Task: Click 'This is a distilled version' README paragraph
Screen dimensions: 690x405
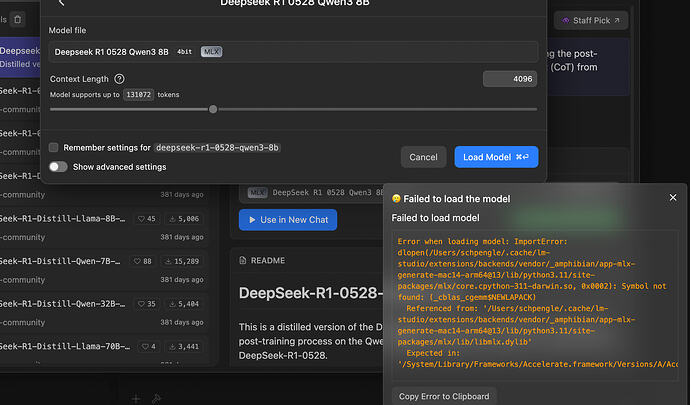Action: click(311, 341)
